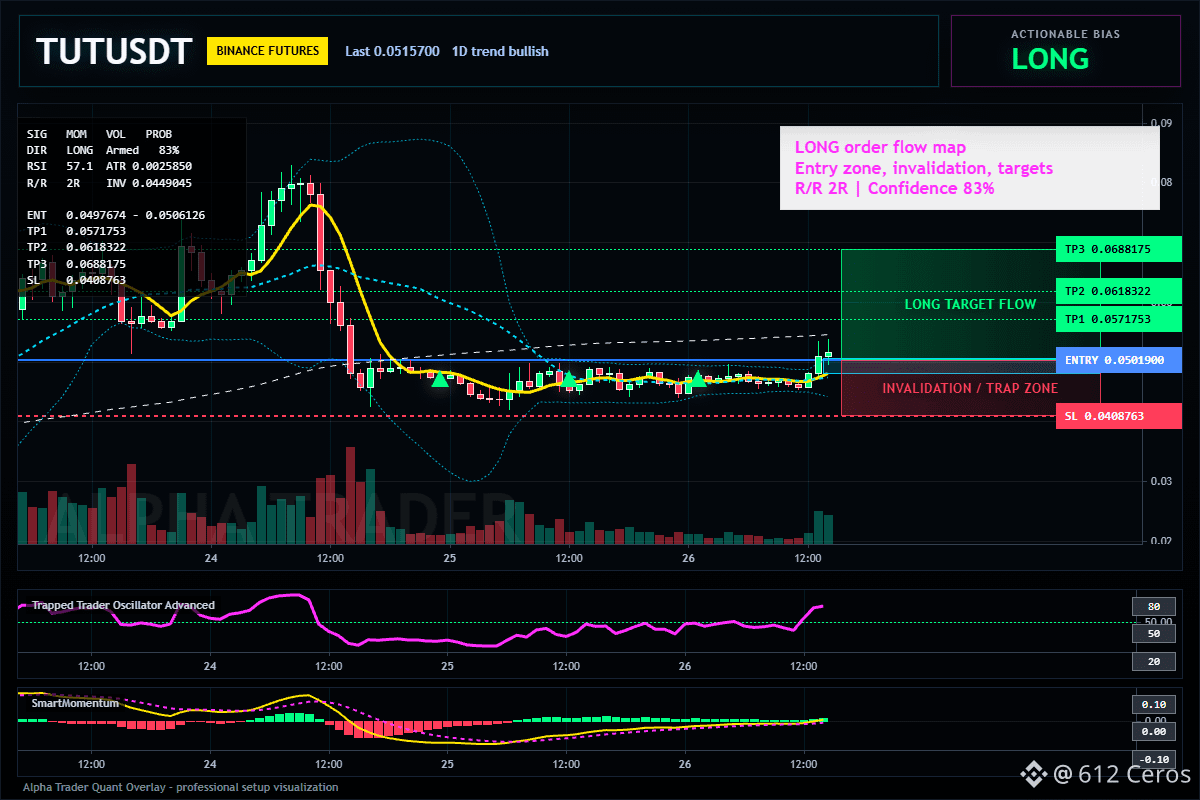Click the 'SmartMomentum' indicator title
Screen dimensions: 1200x800
tap(75, 703)
